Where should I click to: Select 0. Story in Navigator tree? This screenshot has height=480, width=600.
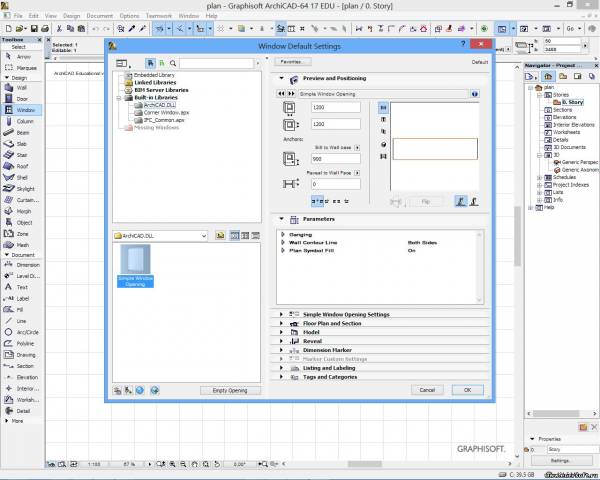click(x=572, y=102)
